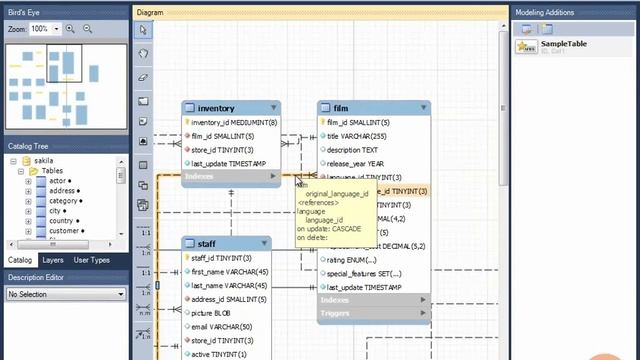Select the pointer arrow tool
The image size is (640, 360).
click(x=143, y=30)
